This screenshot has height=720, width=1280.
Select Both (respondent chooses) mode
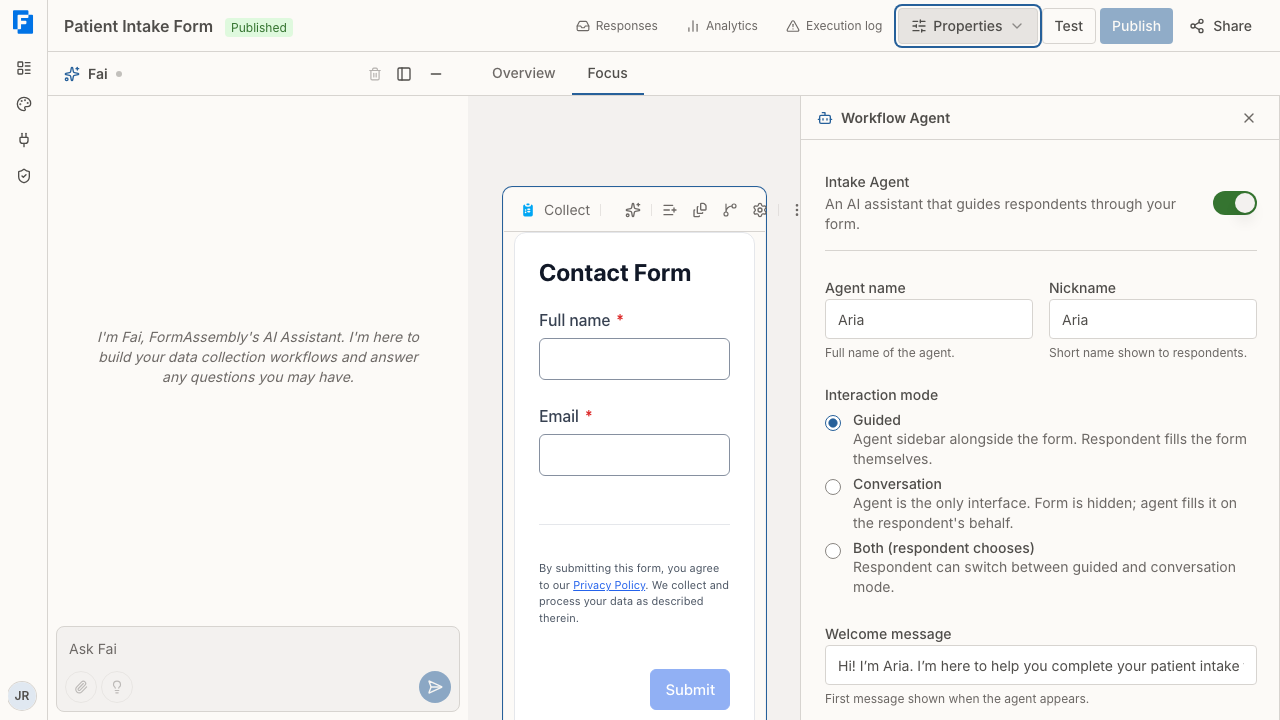click(833, 551)
